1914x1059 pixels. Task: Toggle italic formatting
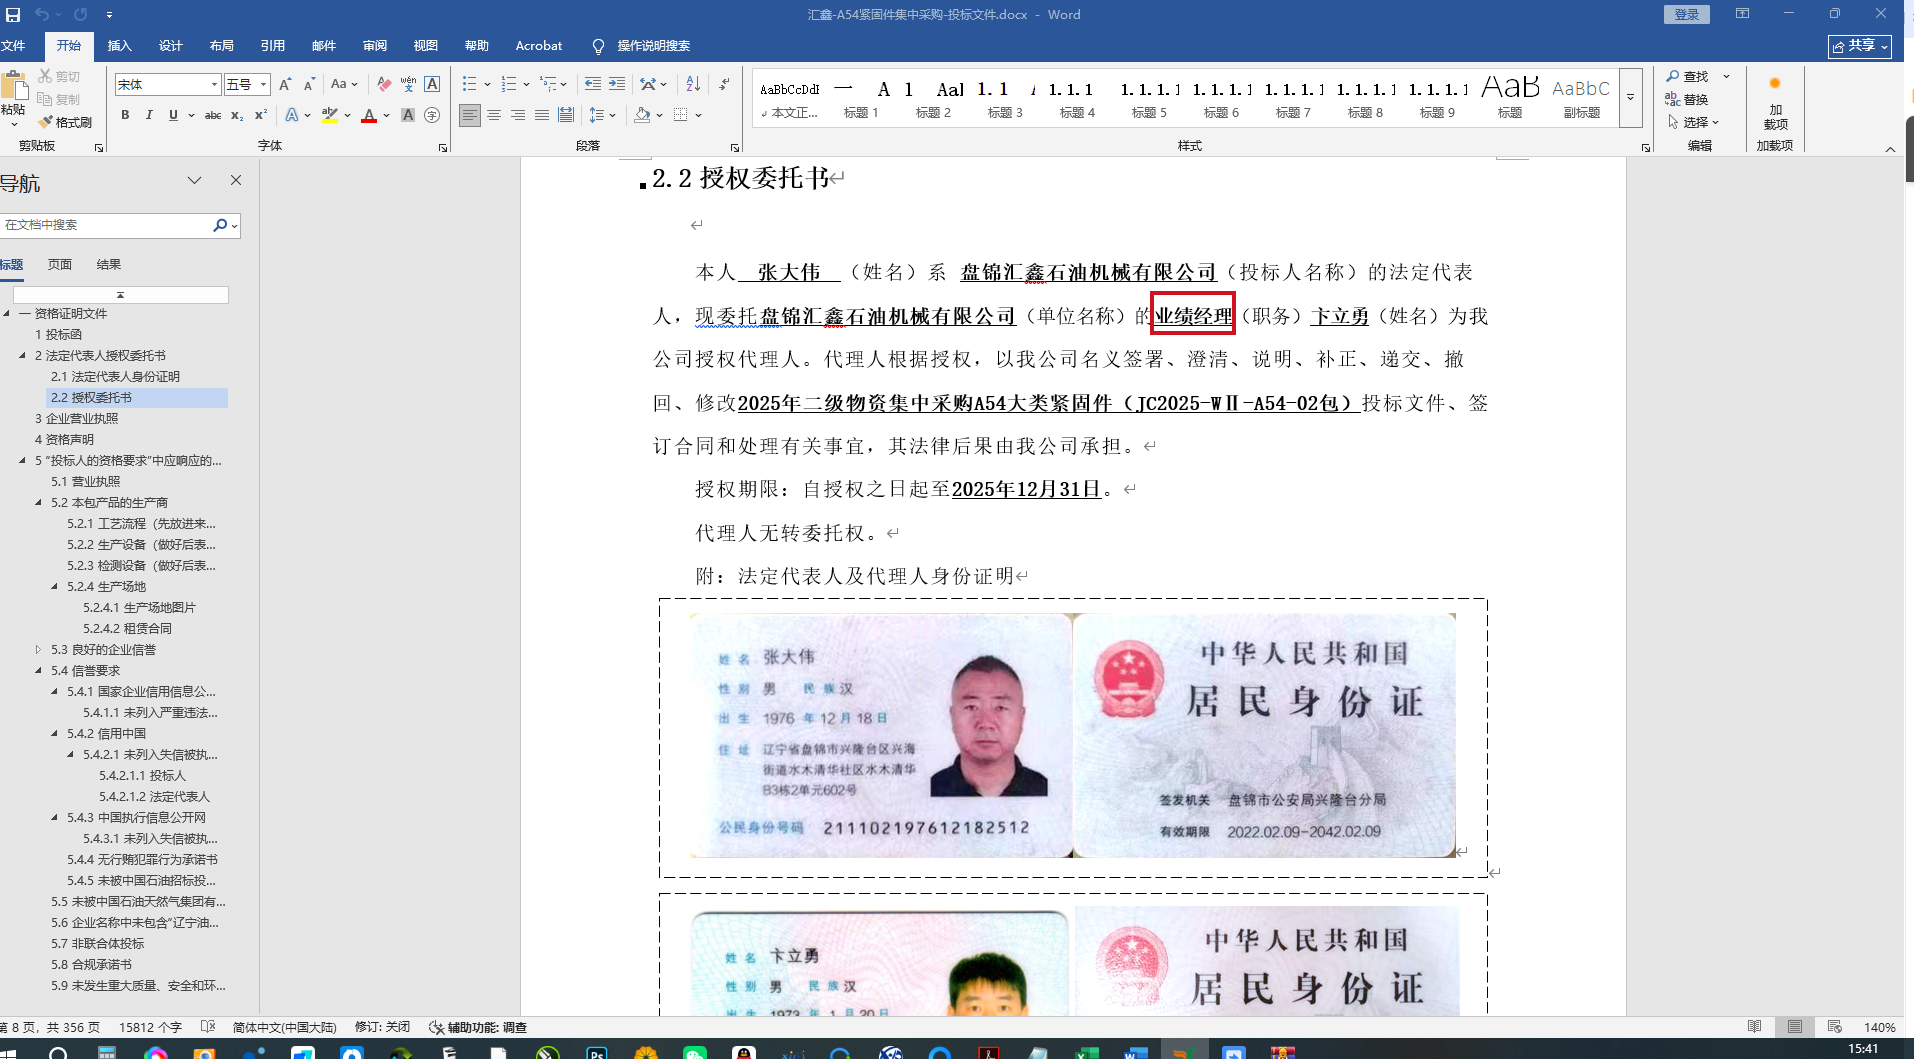[x=149, y=115]
